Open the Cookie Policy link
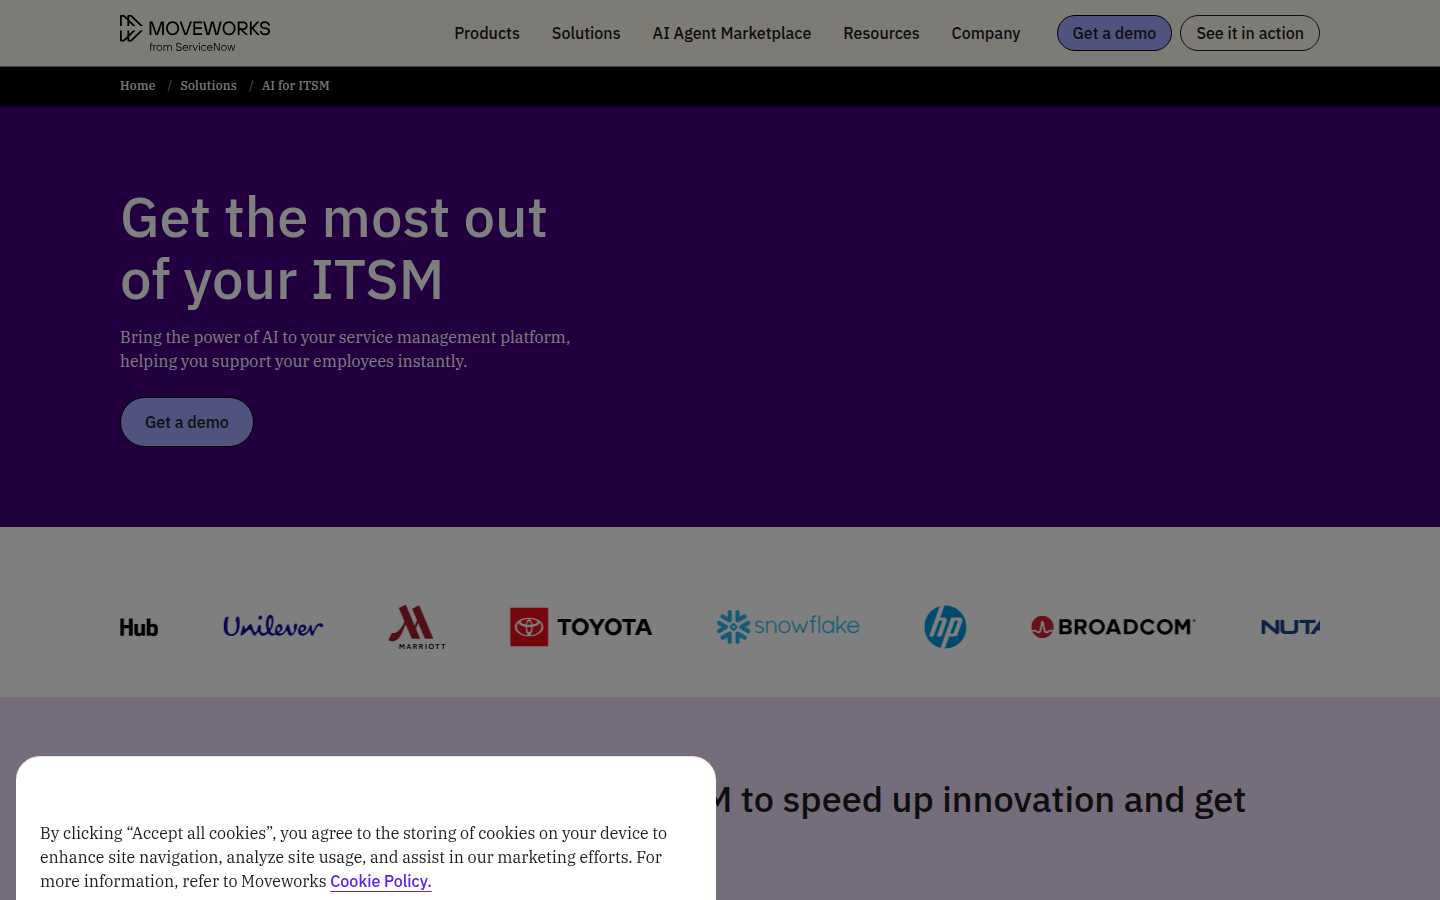The height and width of the screenshot is (900, 1440). pos(381,881)
